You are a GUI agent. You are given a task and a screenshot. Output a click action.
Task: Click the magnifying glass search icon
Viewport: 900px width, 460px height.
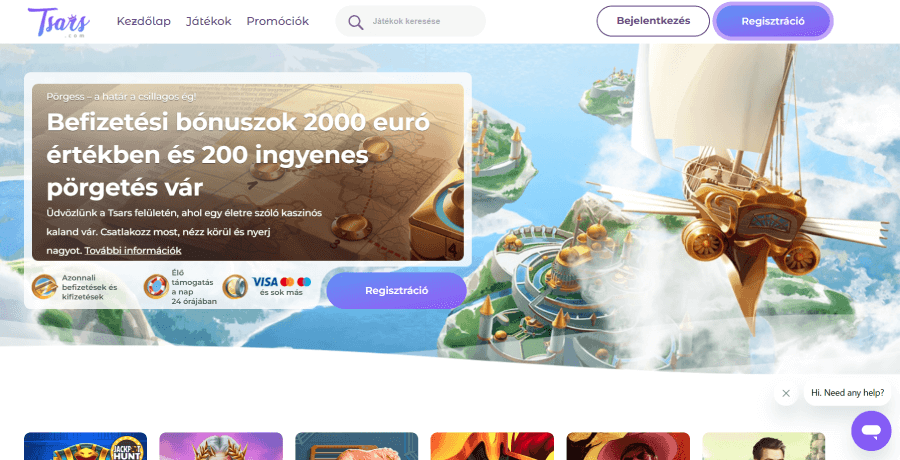tap(356, 22)
